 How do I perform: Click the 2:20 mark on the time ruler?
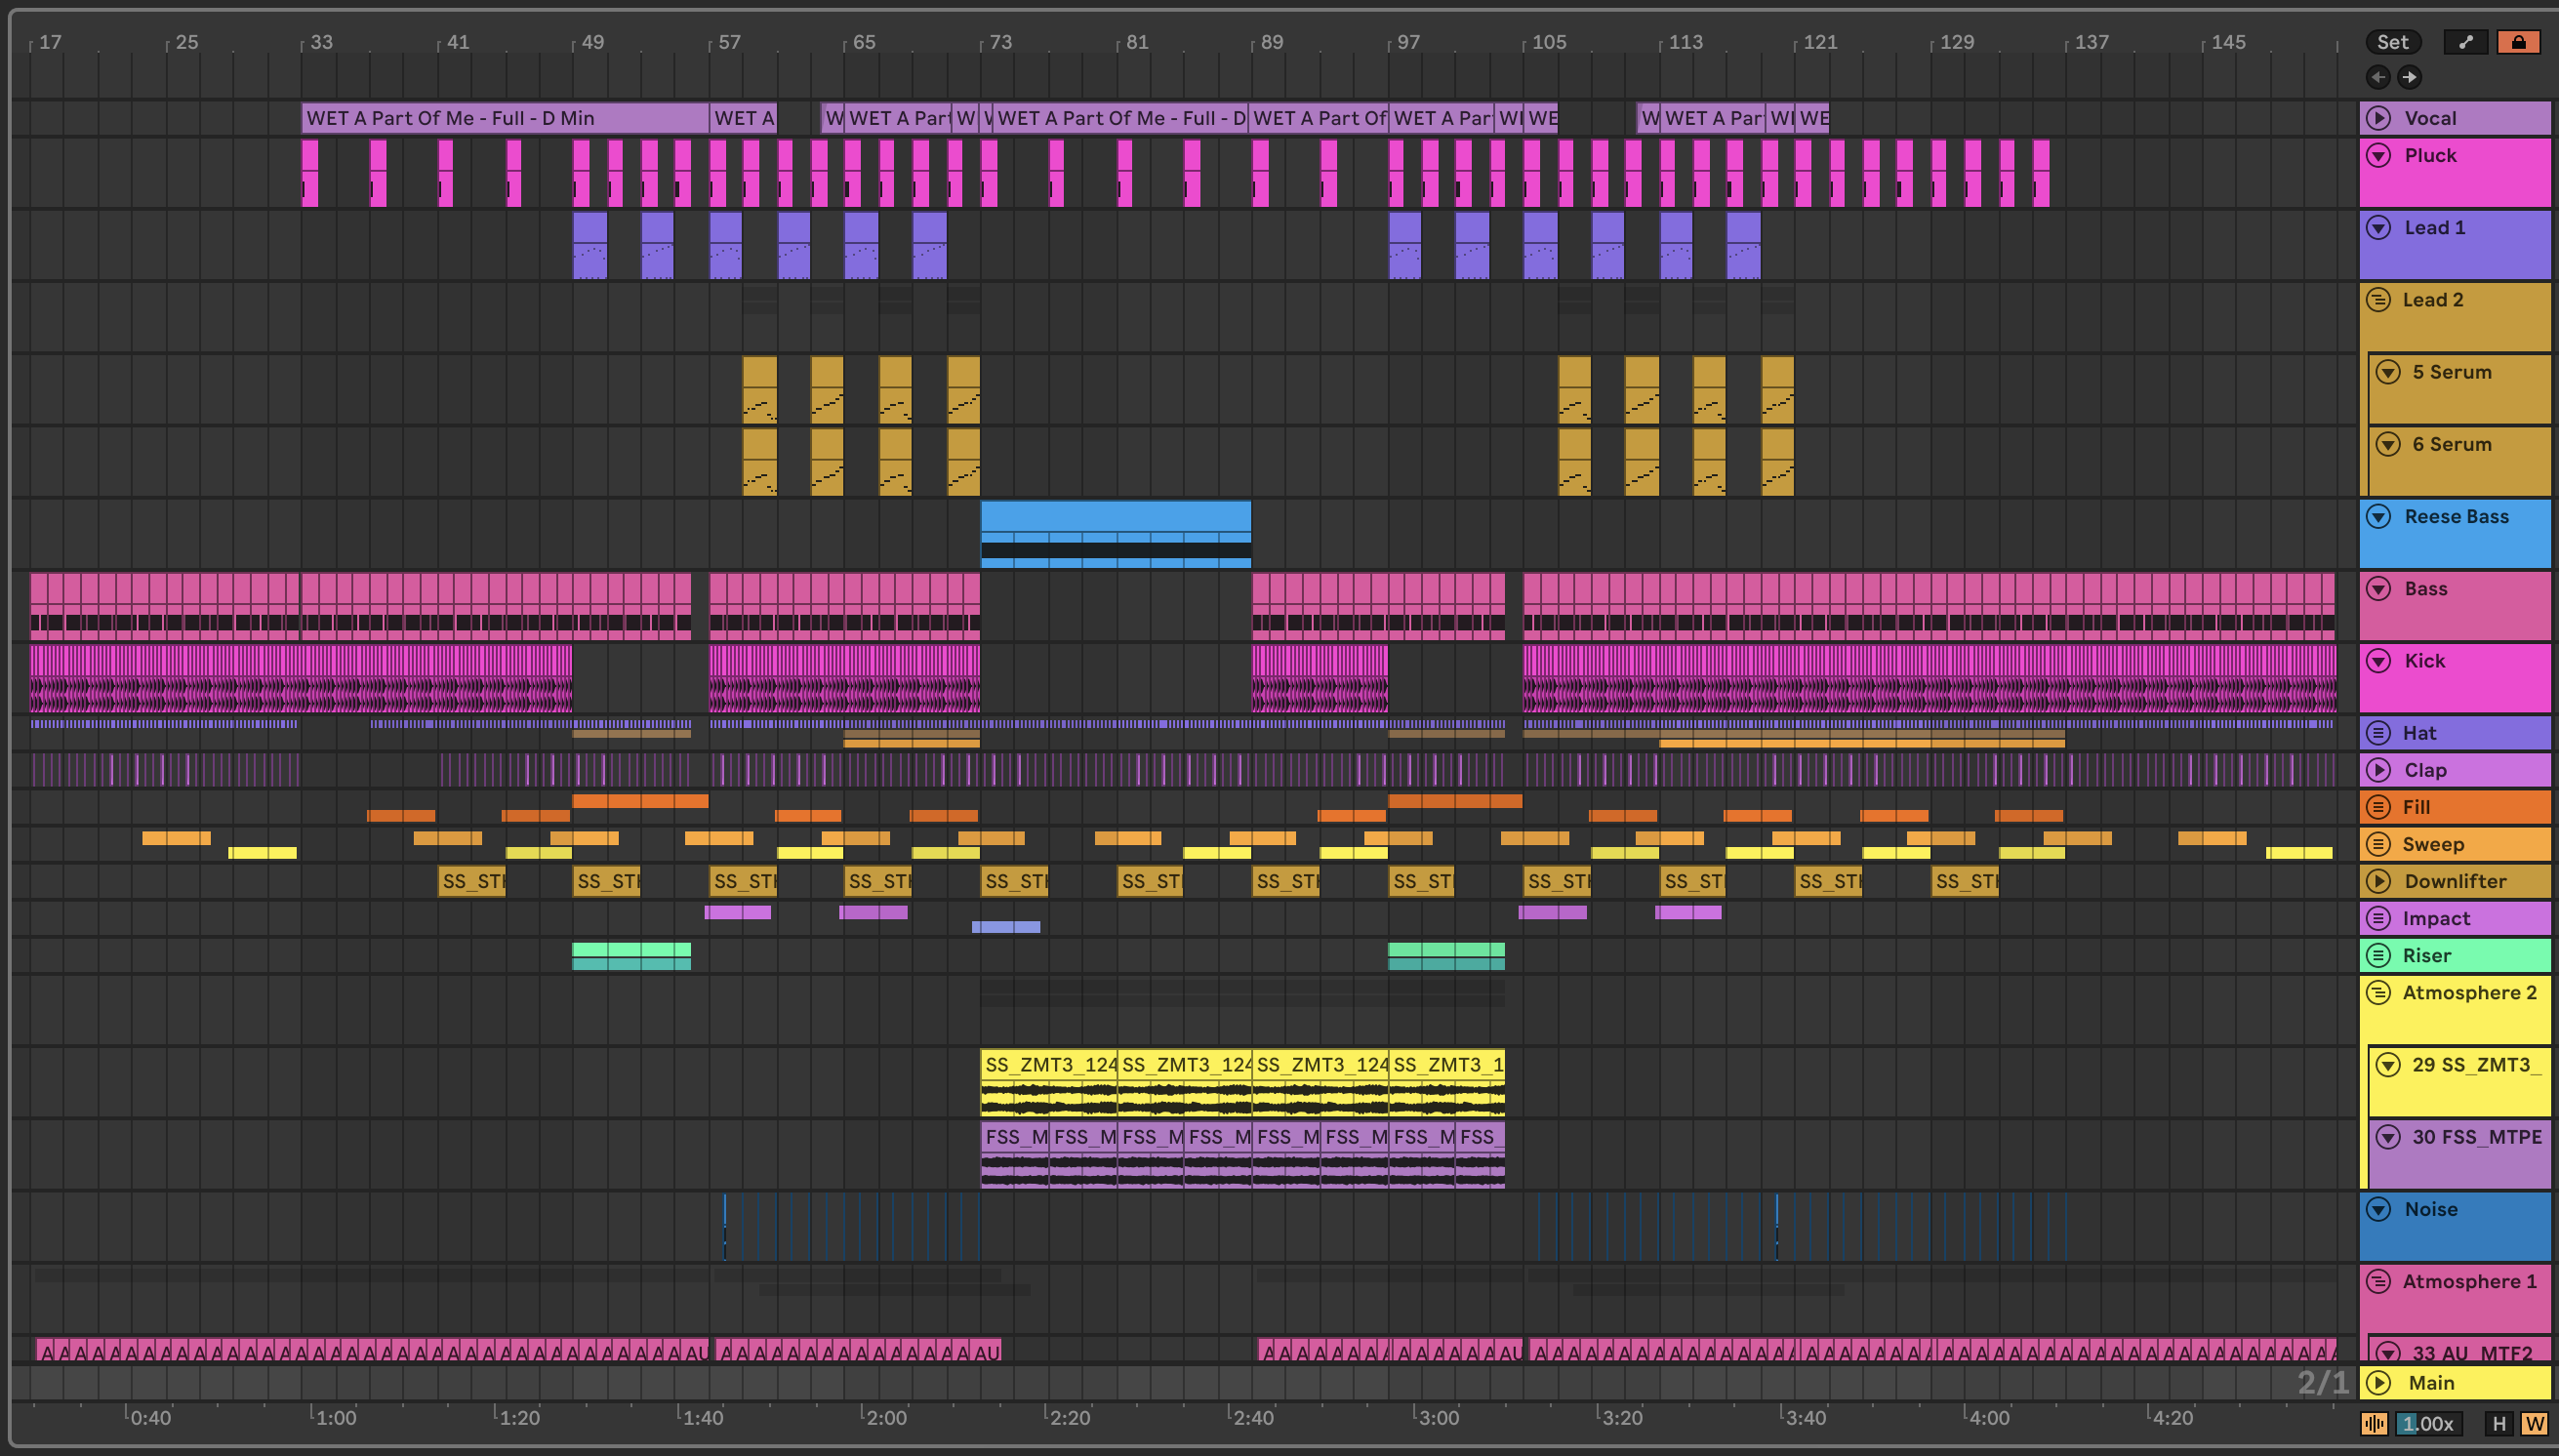(1069, 1417)
